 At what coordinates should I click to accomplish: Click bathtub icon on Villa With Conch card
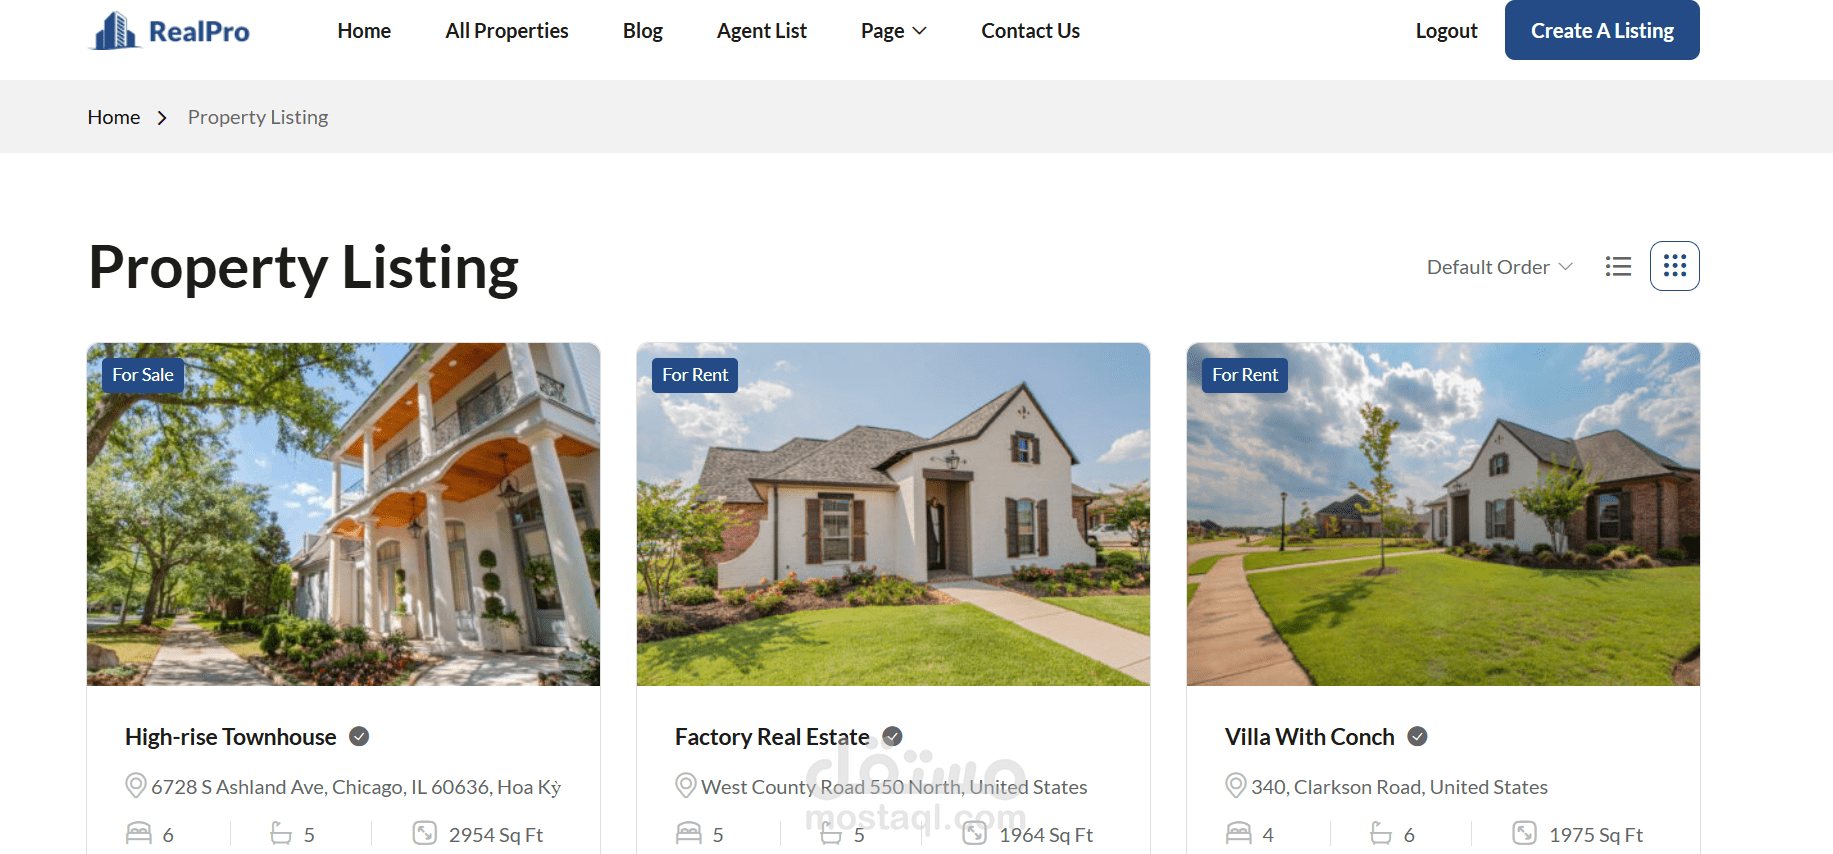coord(1381,833)
